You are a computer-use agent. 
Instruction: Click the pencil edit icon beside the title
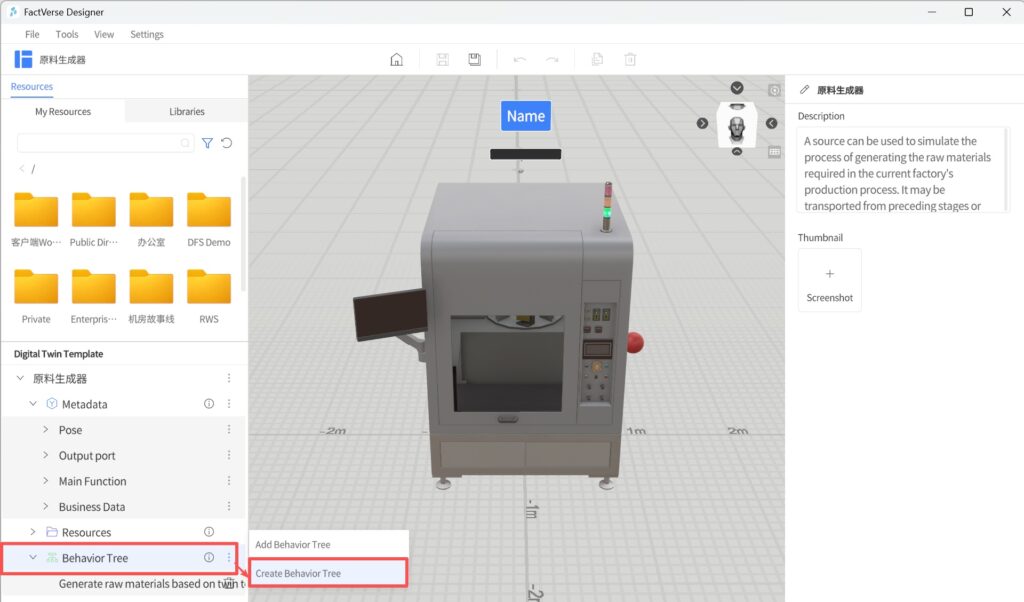(x=804, y=90)
